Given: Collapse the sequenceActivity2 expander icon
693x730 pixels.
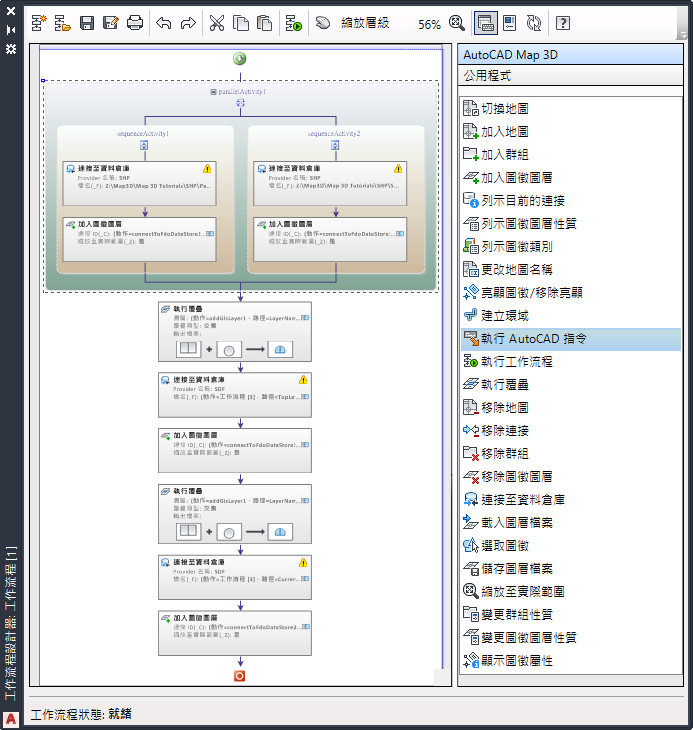Looking at the screenshot, I should pyautogui.click(x=335, y=145).
